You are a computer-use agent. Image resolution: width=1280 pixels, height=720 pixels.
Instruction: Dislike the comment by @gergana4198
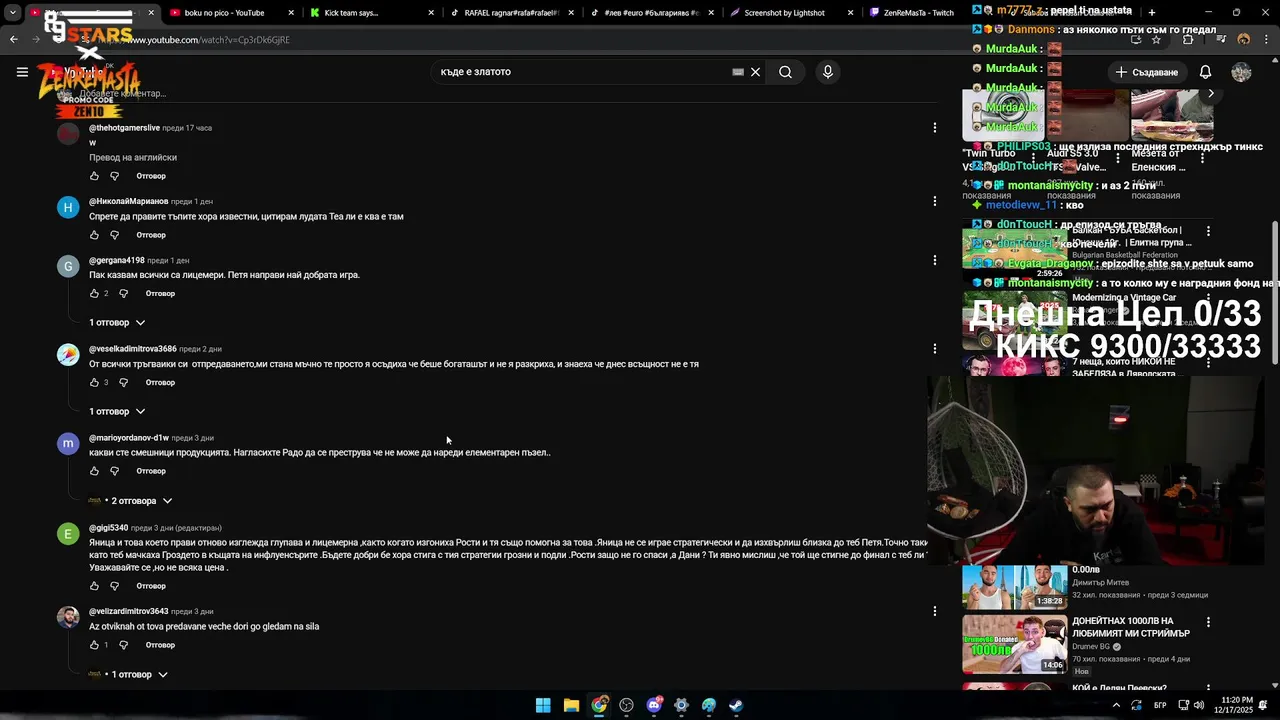click(123, 294)
